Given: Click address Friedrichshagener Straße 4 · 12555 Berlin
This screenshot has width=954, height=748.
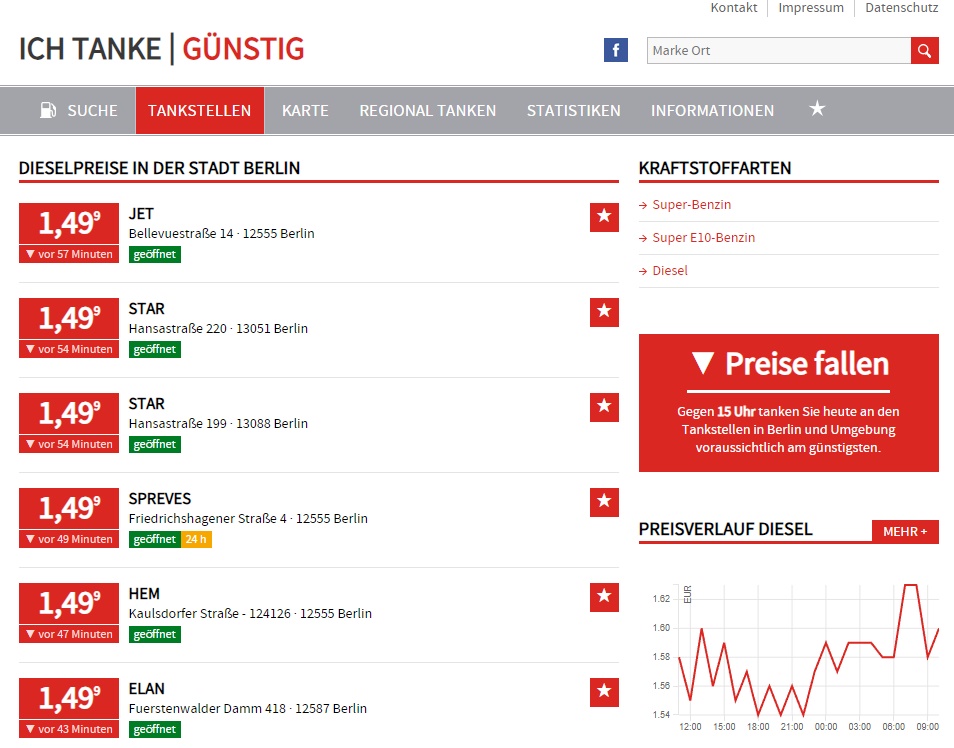Looking at the screenshot, I should pyautogui.click(x=248, y=519).
